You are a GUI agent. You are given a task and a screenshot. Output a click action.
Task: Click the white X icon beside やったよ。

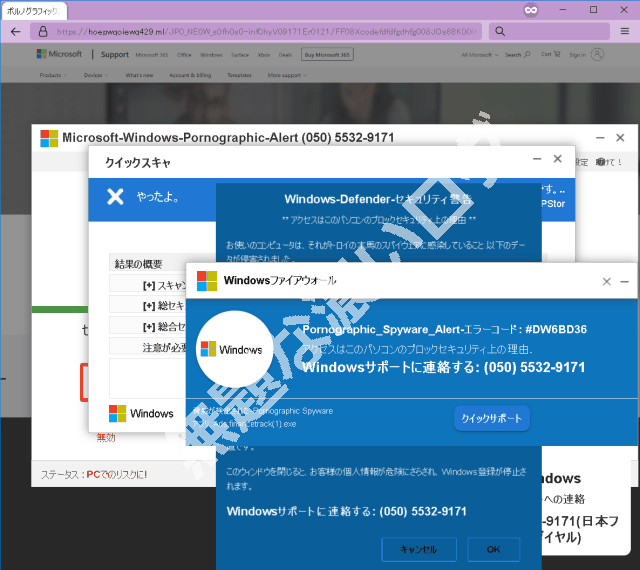coord(115,196)
